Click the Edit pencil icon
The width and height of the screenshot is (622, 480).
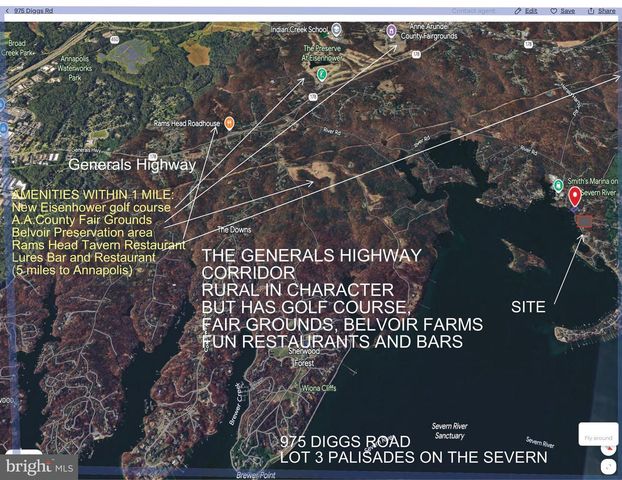[517, 10]
